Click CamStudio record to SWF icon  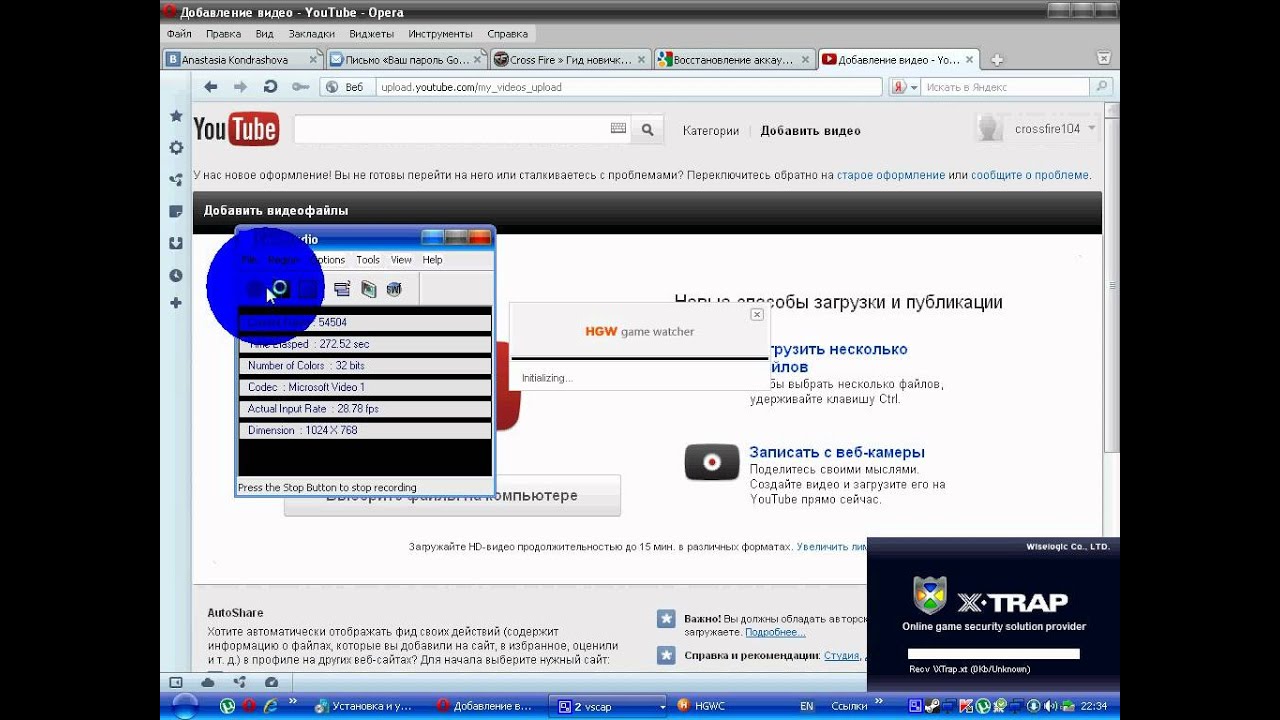[394, 289]
